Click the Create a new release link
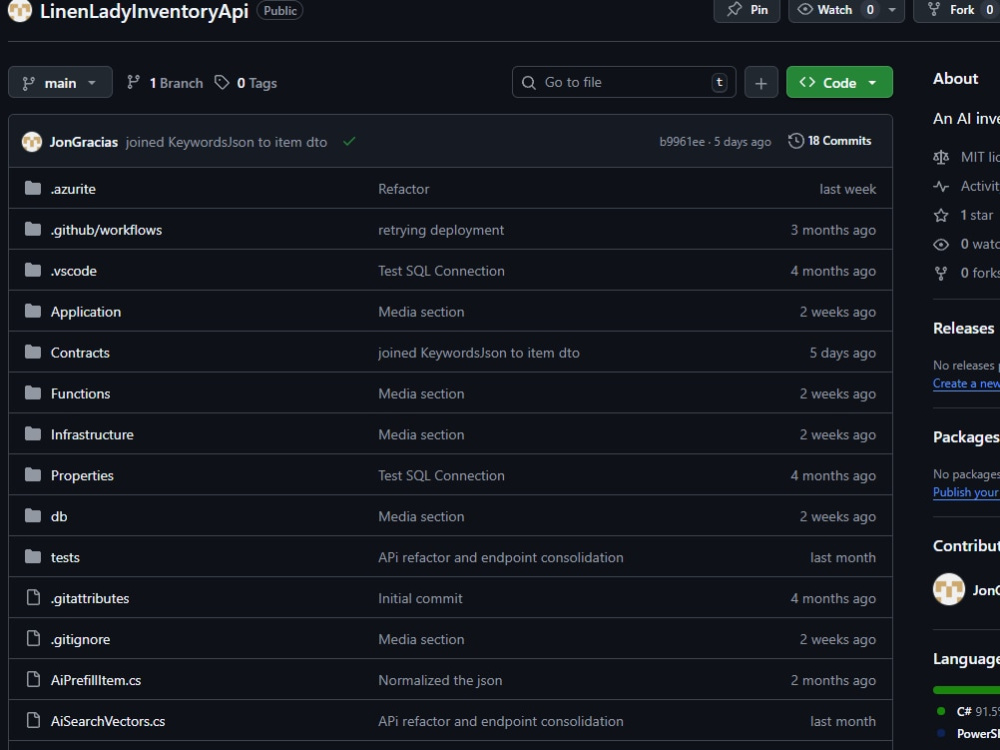Screen dimensions: 1000x750 coord(966,383)
